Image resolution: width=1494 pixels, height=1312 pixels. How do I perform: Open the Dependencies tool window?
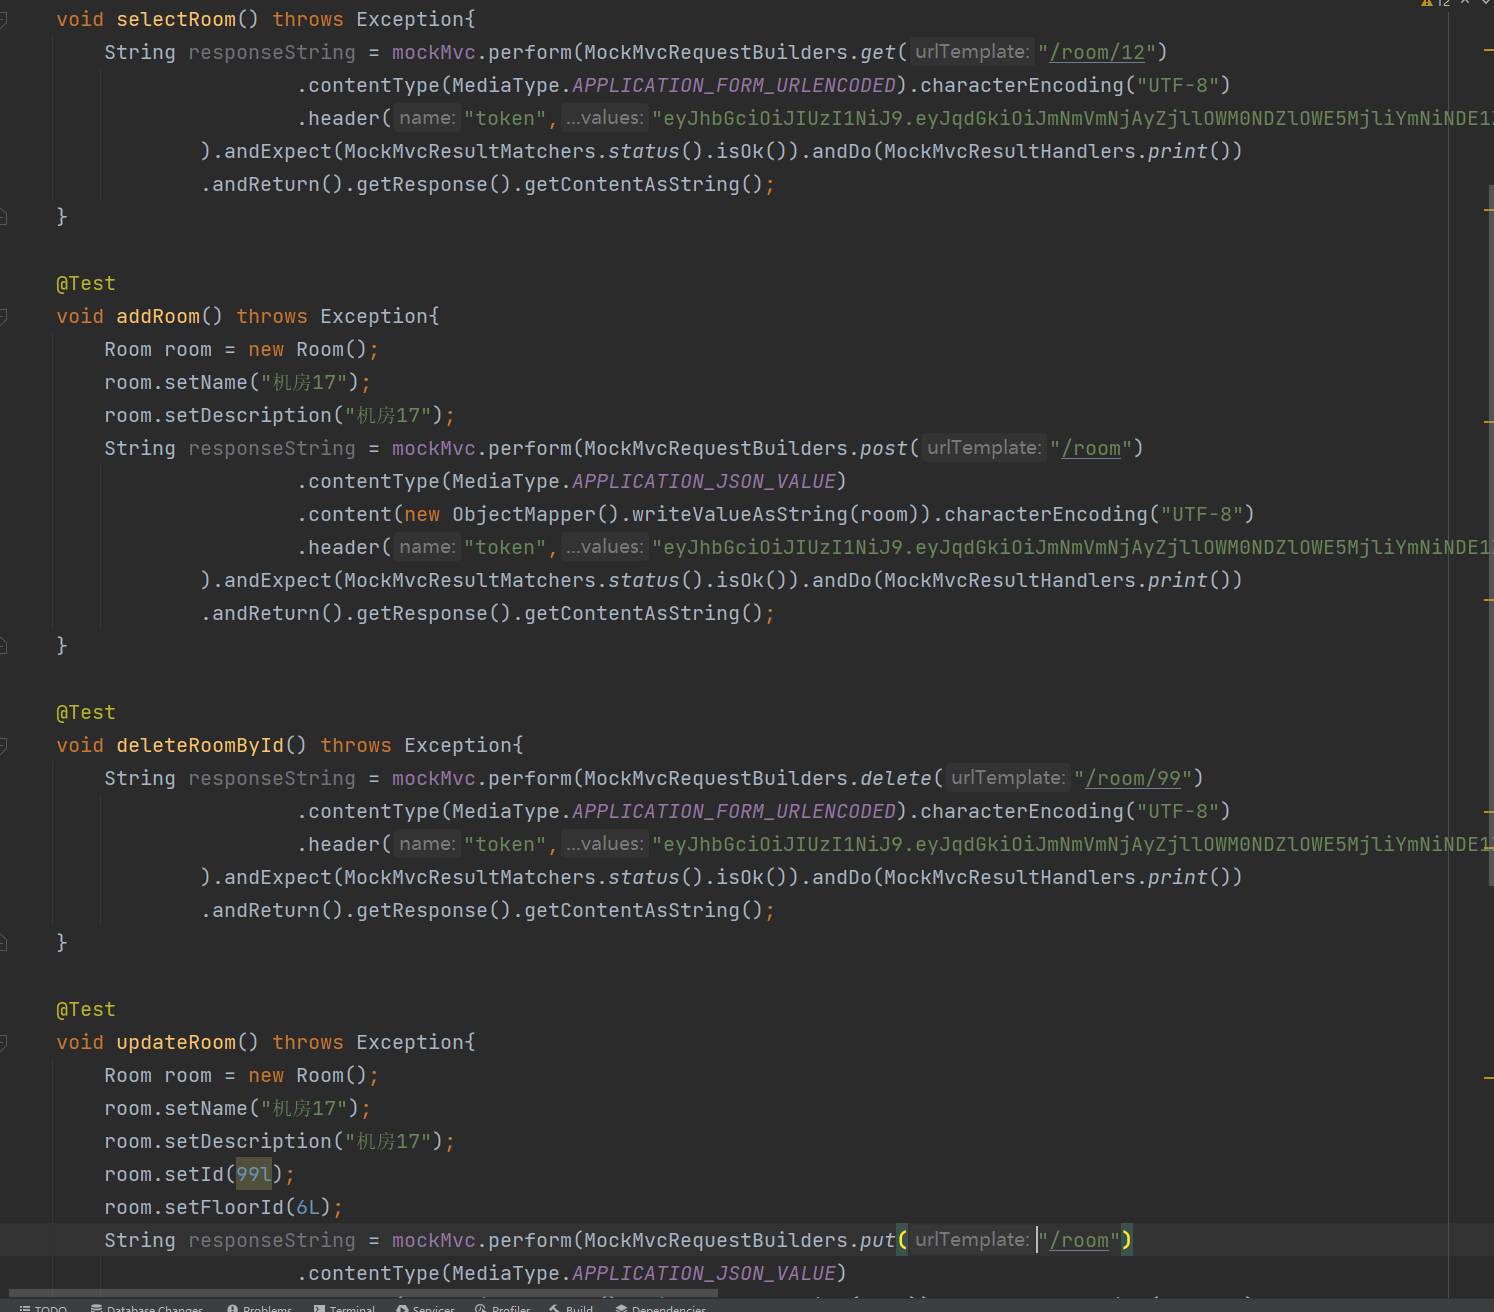(660, 1307)
